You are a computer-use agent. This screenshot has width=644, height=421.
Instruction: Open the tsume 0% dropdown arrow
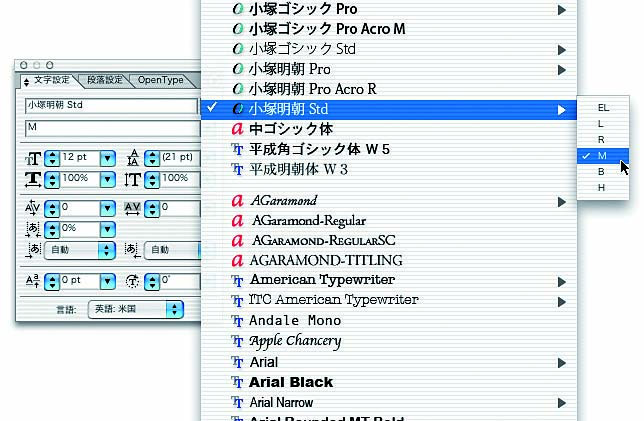(x=108, y=230)
